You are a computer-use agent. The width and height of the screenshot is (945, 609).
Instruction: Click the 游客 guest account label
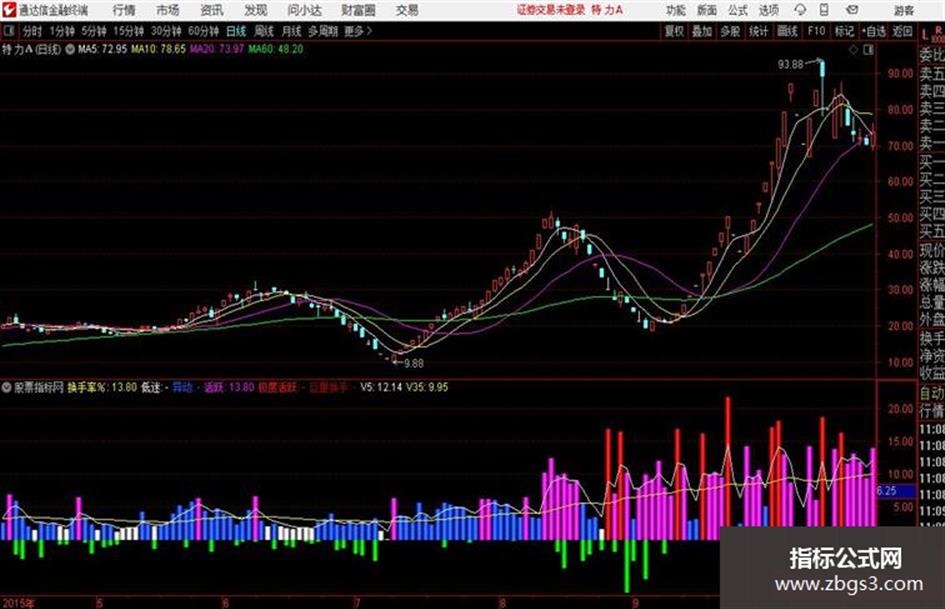pos(903,10)
